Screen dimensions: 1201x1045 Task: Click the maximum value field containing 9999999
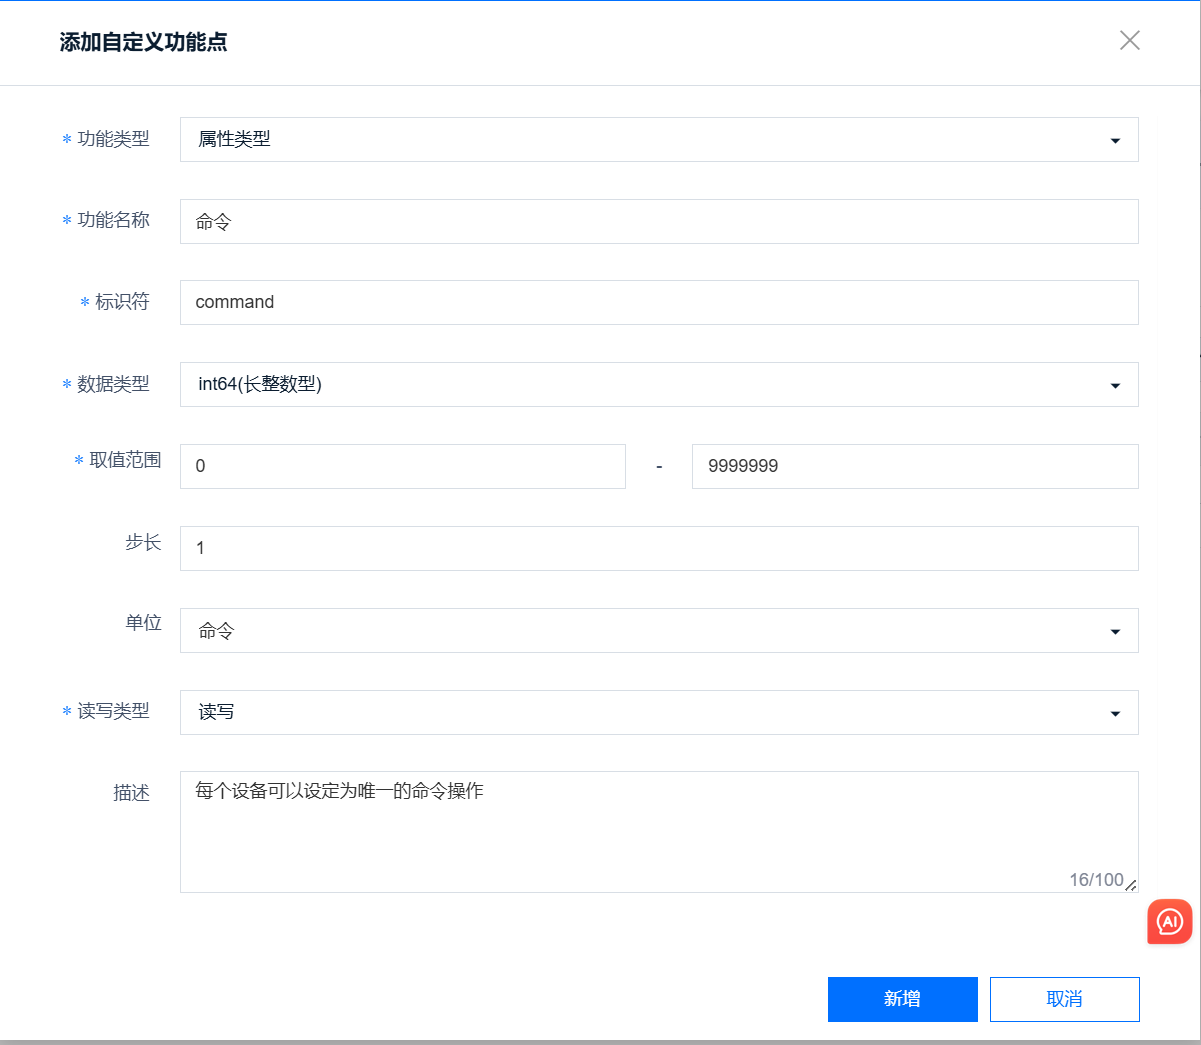pos(915,466)
